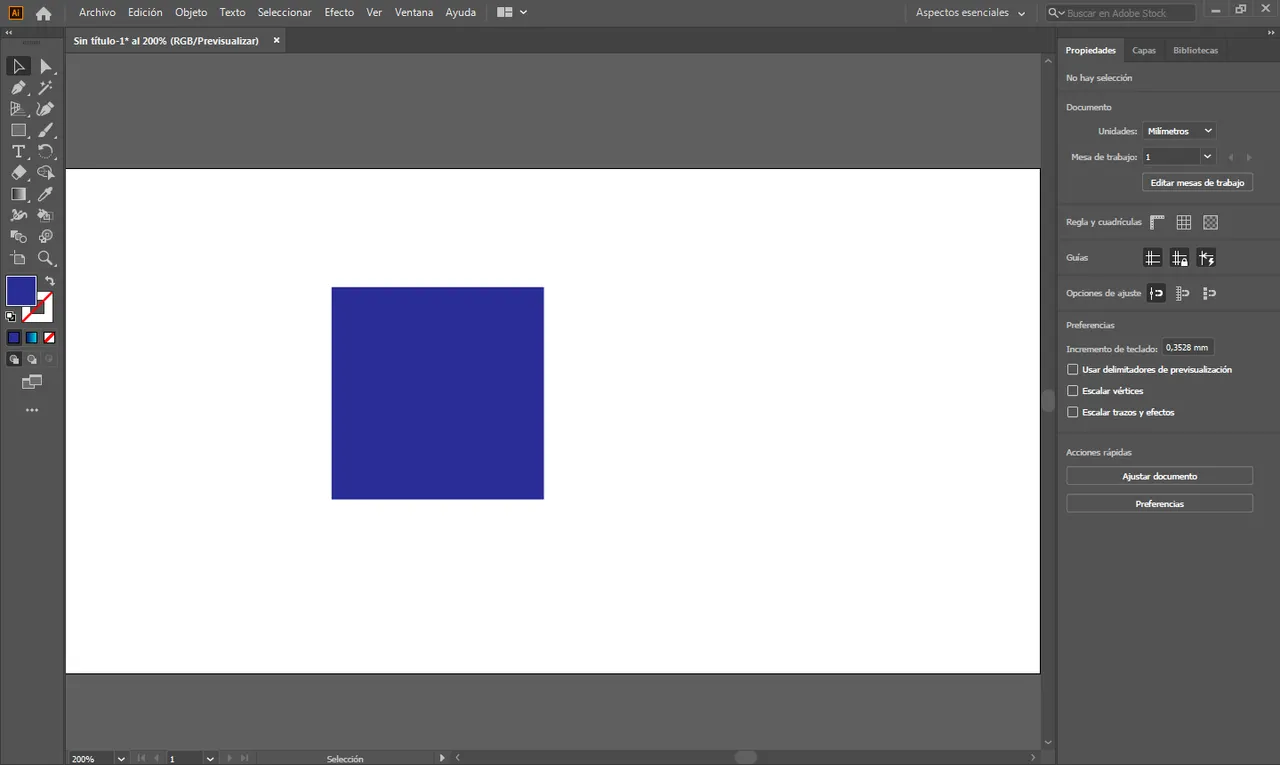This screenshot has width=1280, height=765.
Task: Select the Paintbrush tool
Action: (x=45, y=130)
